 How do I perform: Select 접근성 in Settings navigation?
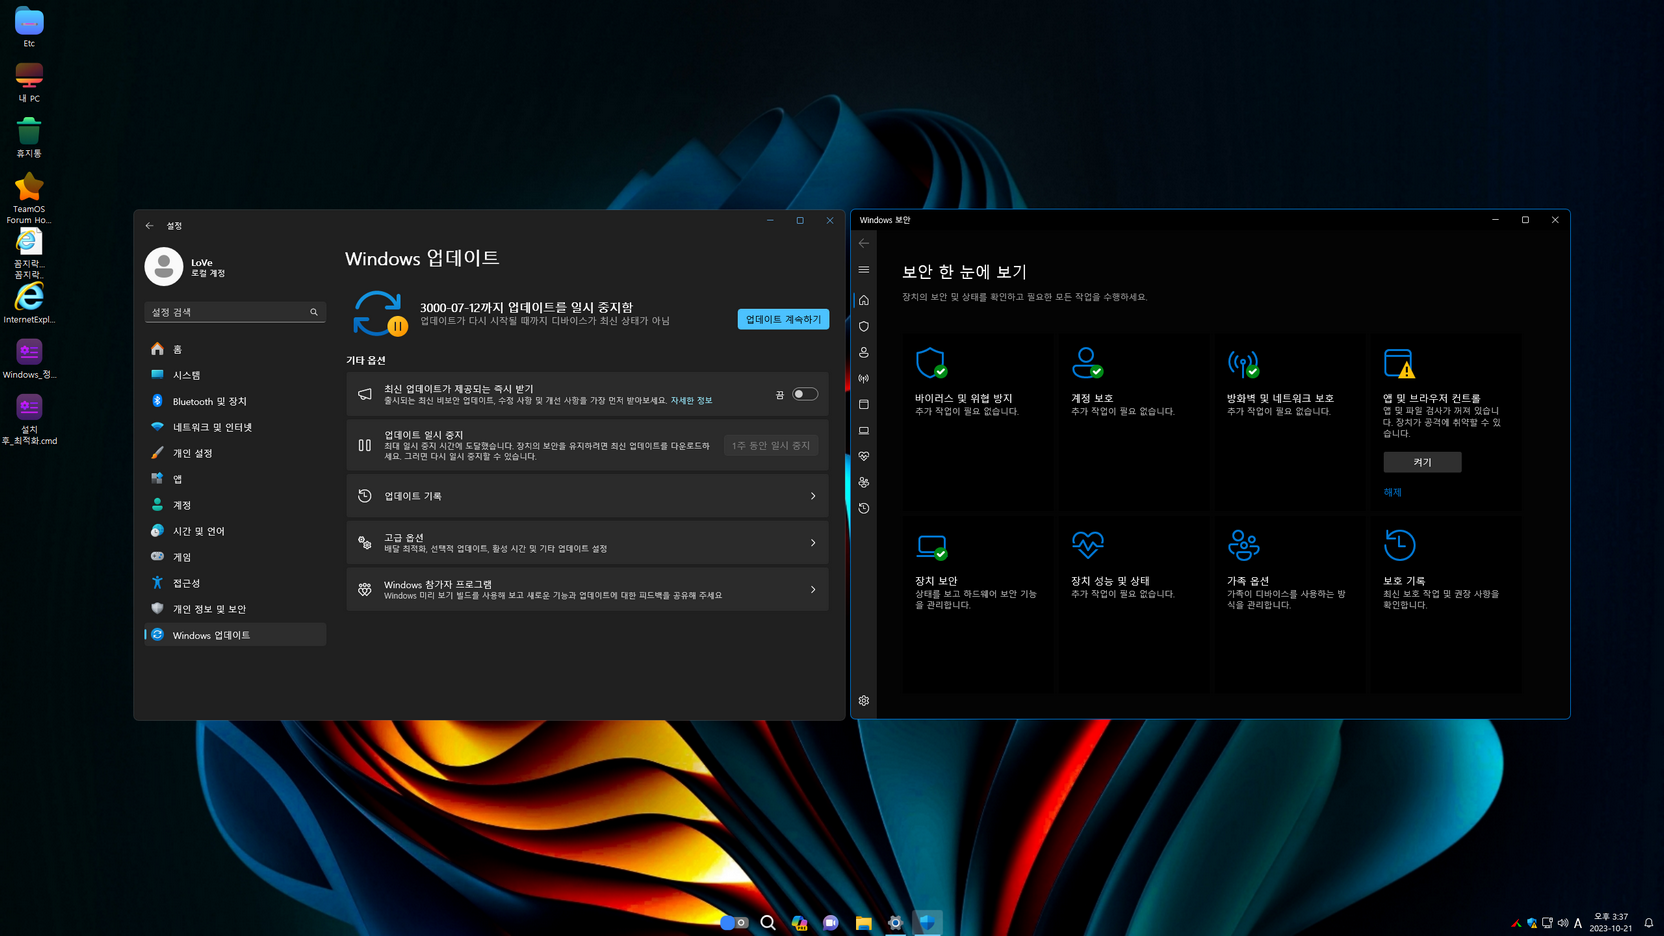(235, 583)
